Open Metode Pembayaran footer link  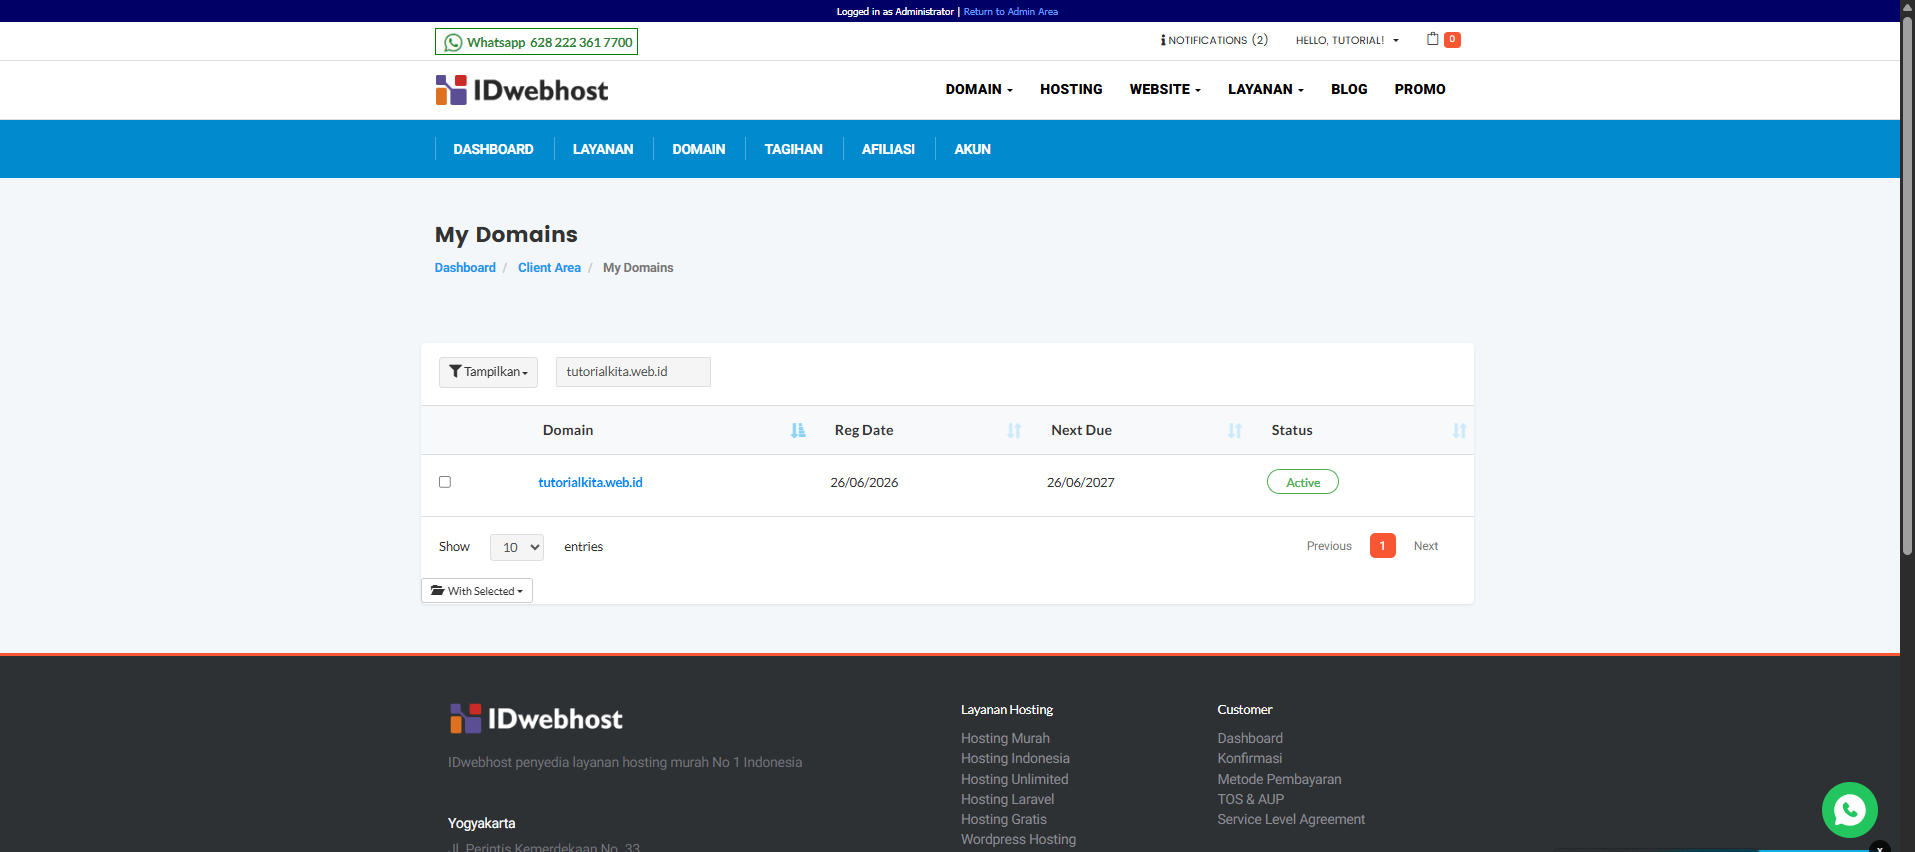[x=1279, y=779]
